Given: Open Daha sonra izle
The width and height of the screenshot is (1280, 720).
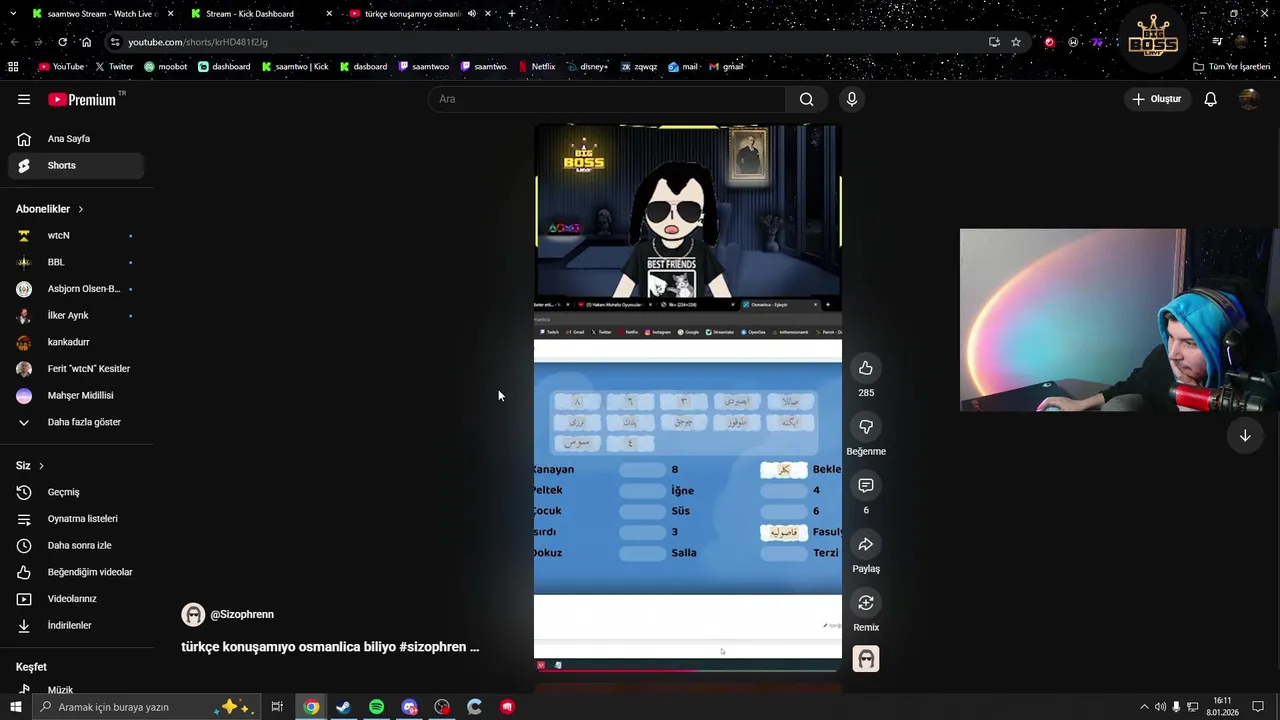Looking at the screenshot, I should click(76, 545).
